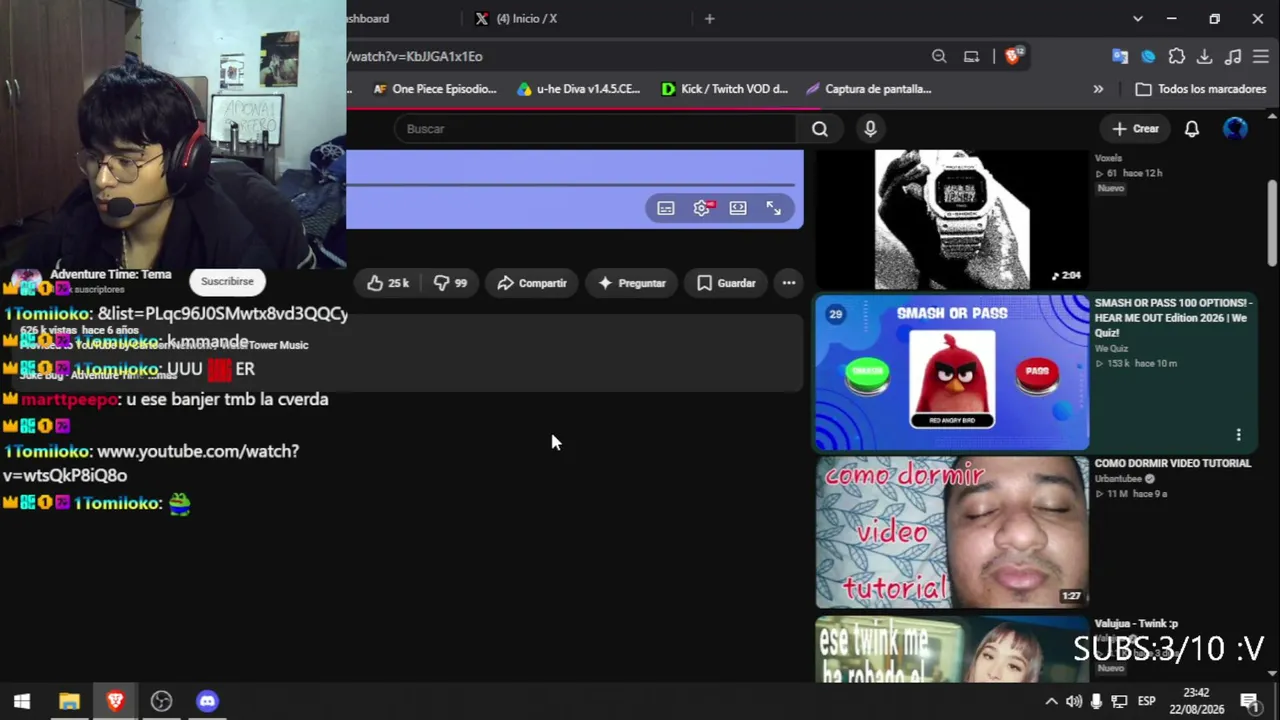Start voice search with the microphone icon
This screenshot has width=1280, height=720.
[870, 129]
